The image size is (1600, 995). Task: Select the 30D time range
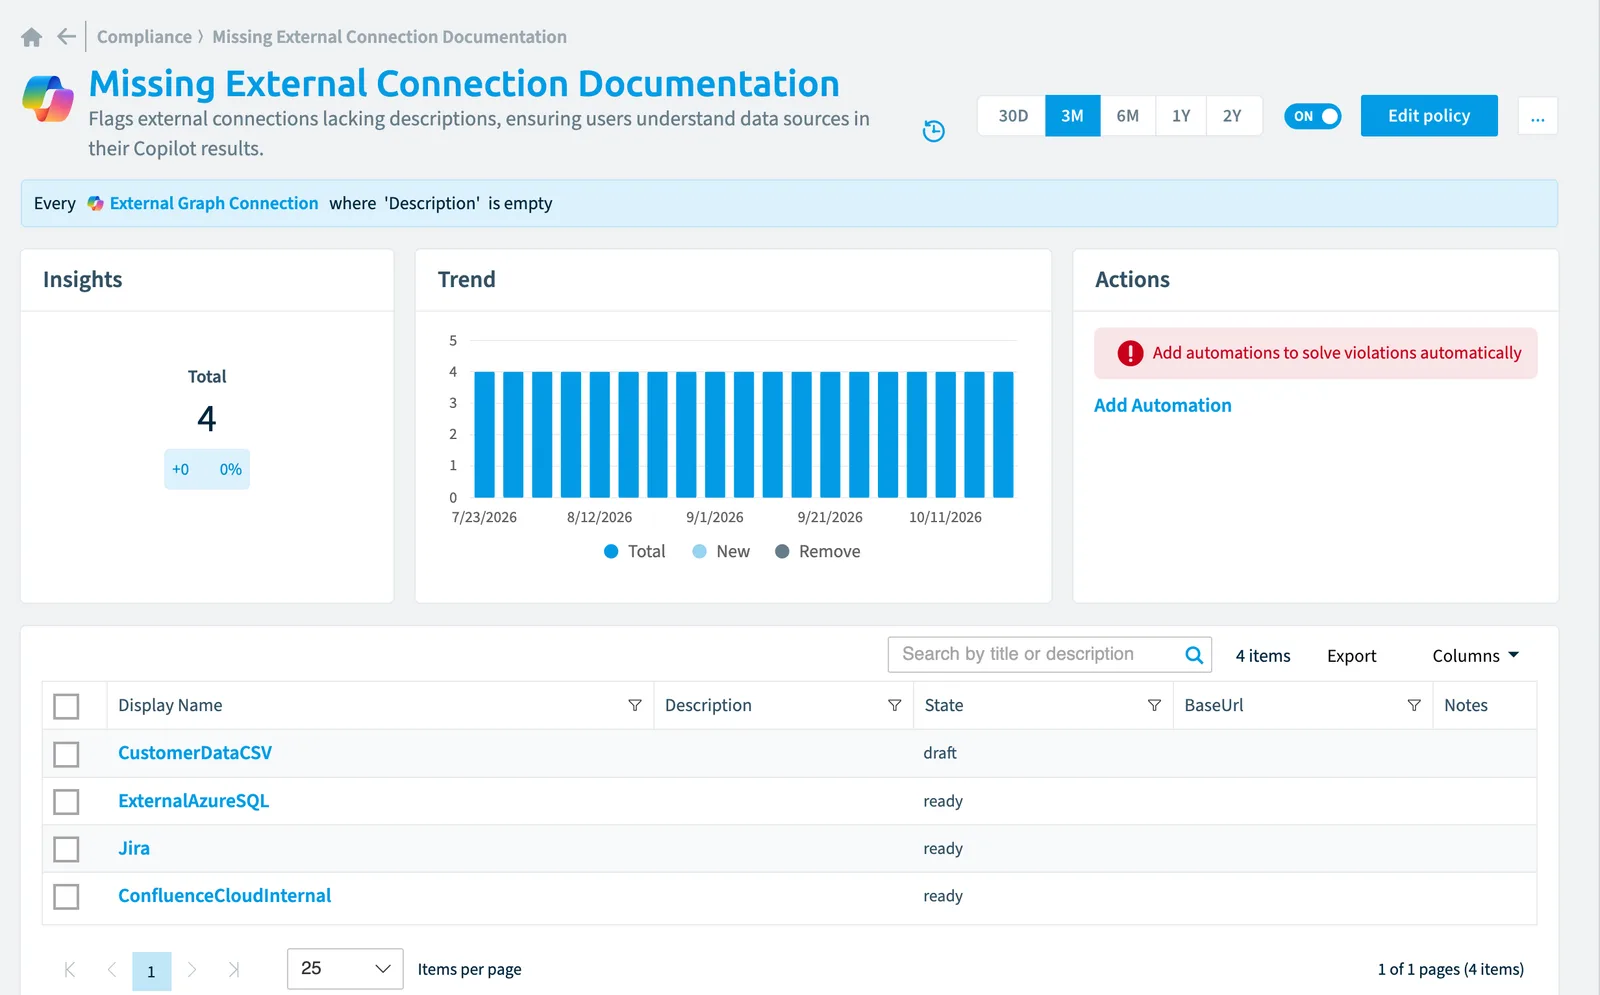pos(1013,116)
